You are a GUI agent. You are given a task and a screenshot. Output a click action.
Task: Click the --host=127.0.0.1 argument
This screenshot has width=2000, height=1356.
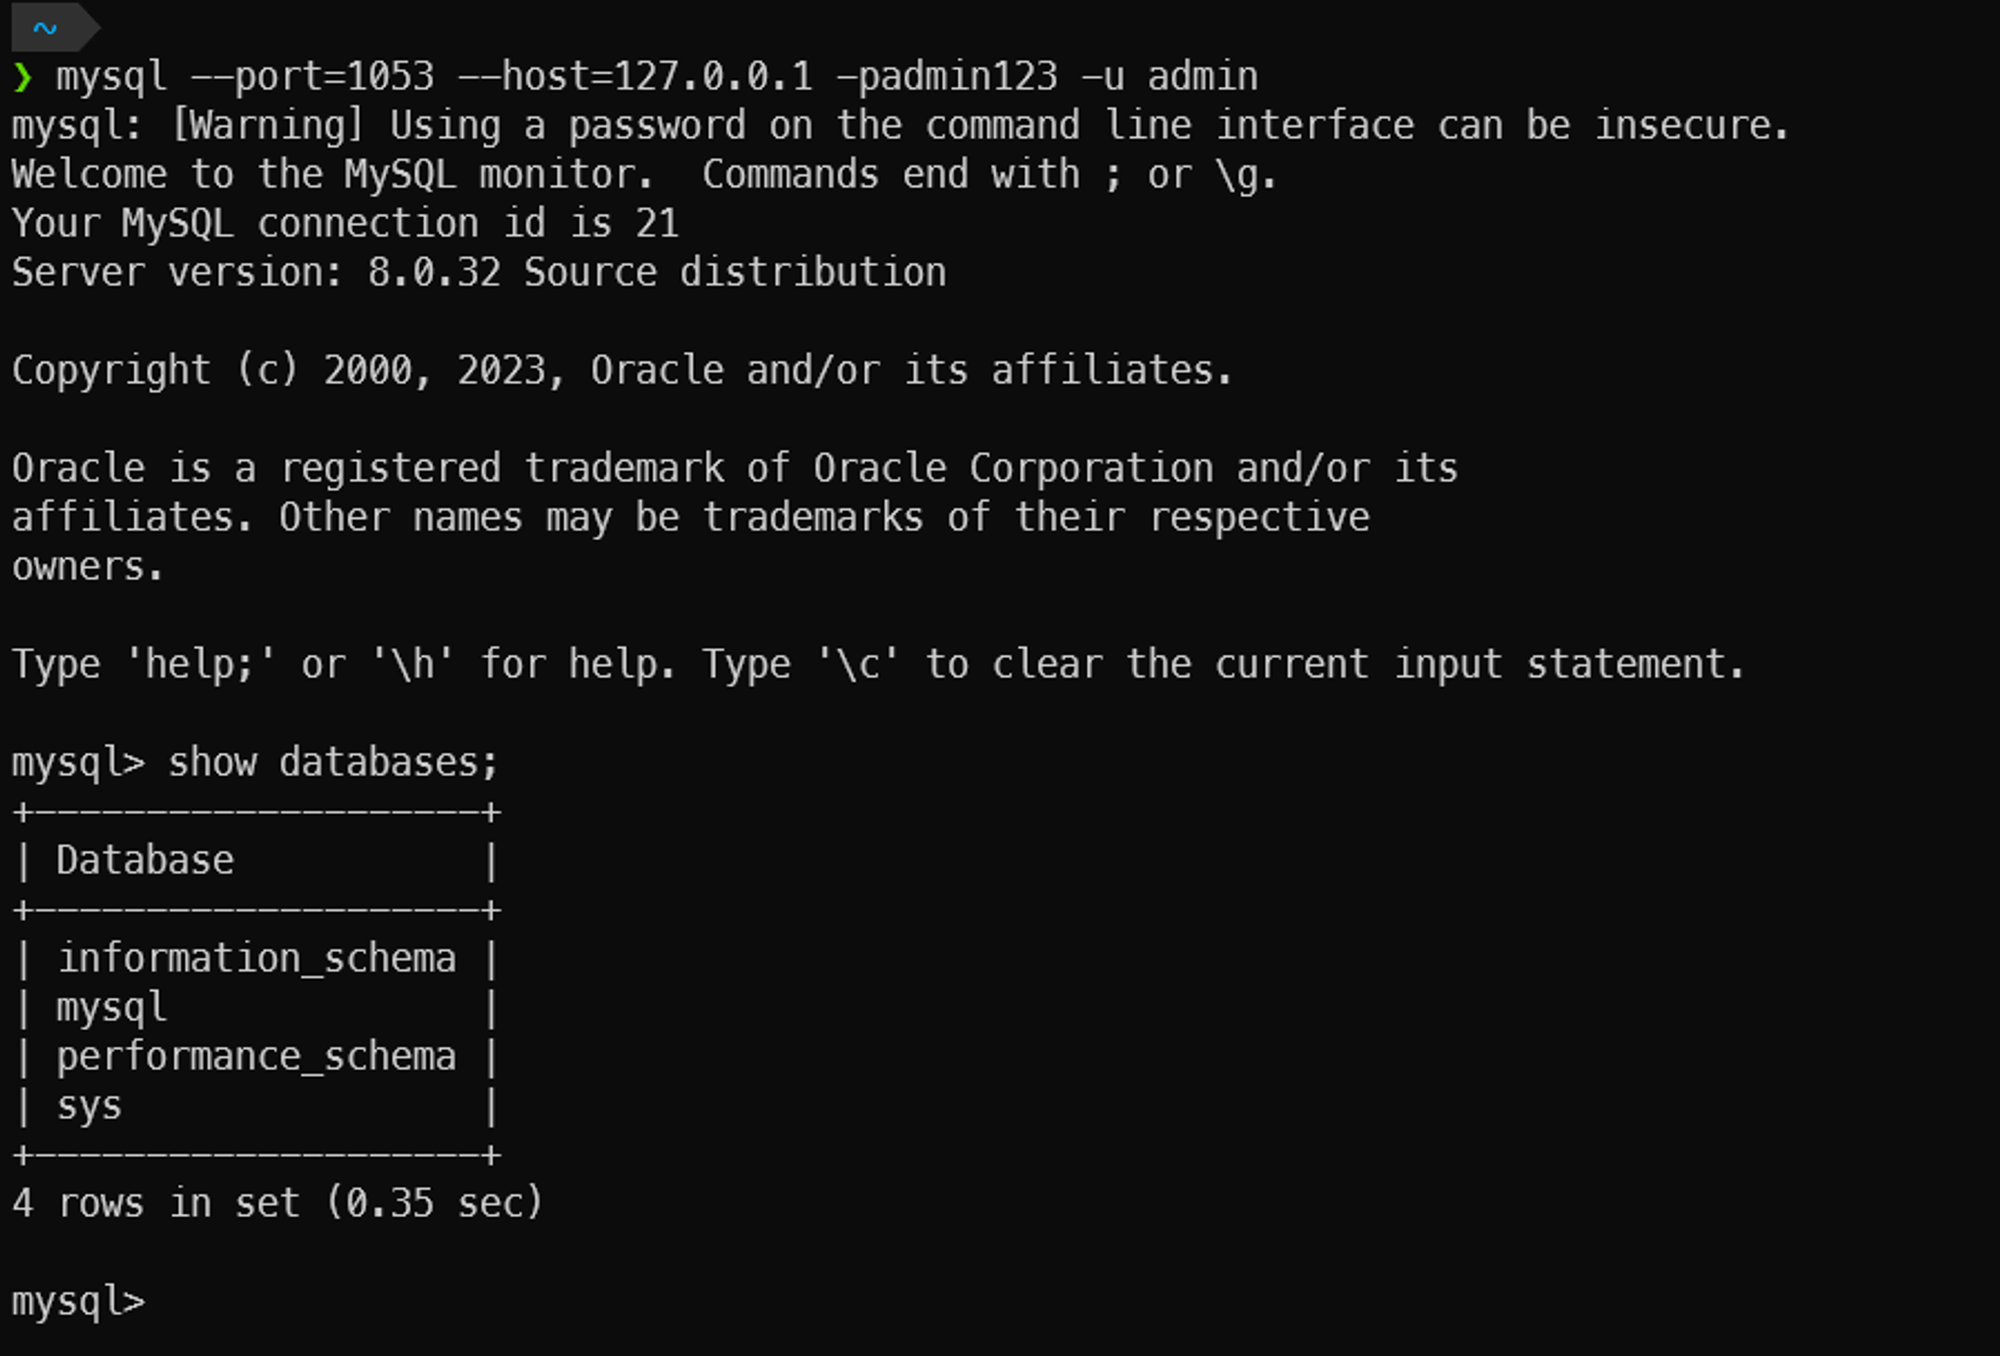pos(634,77)
